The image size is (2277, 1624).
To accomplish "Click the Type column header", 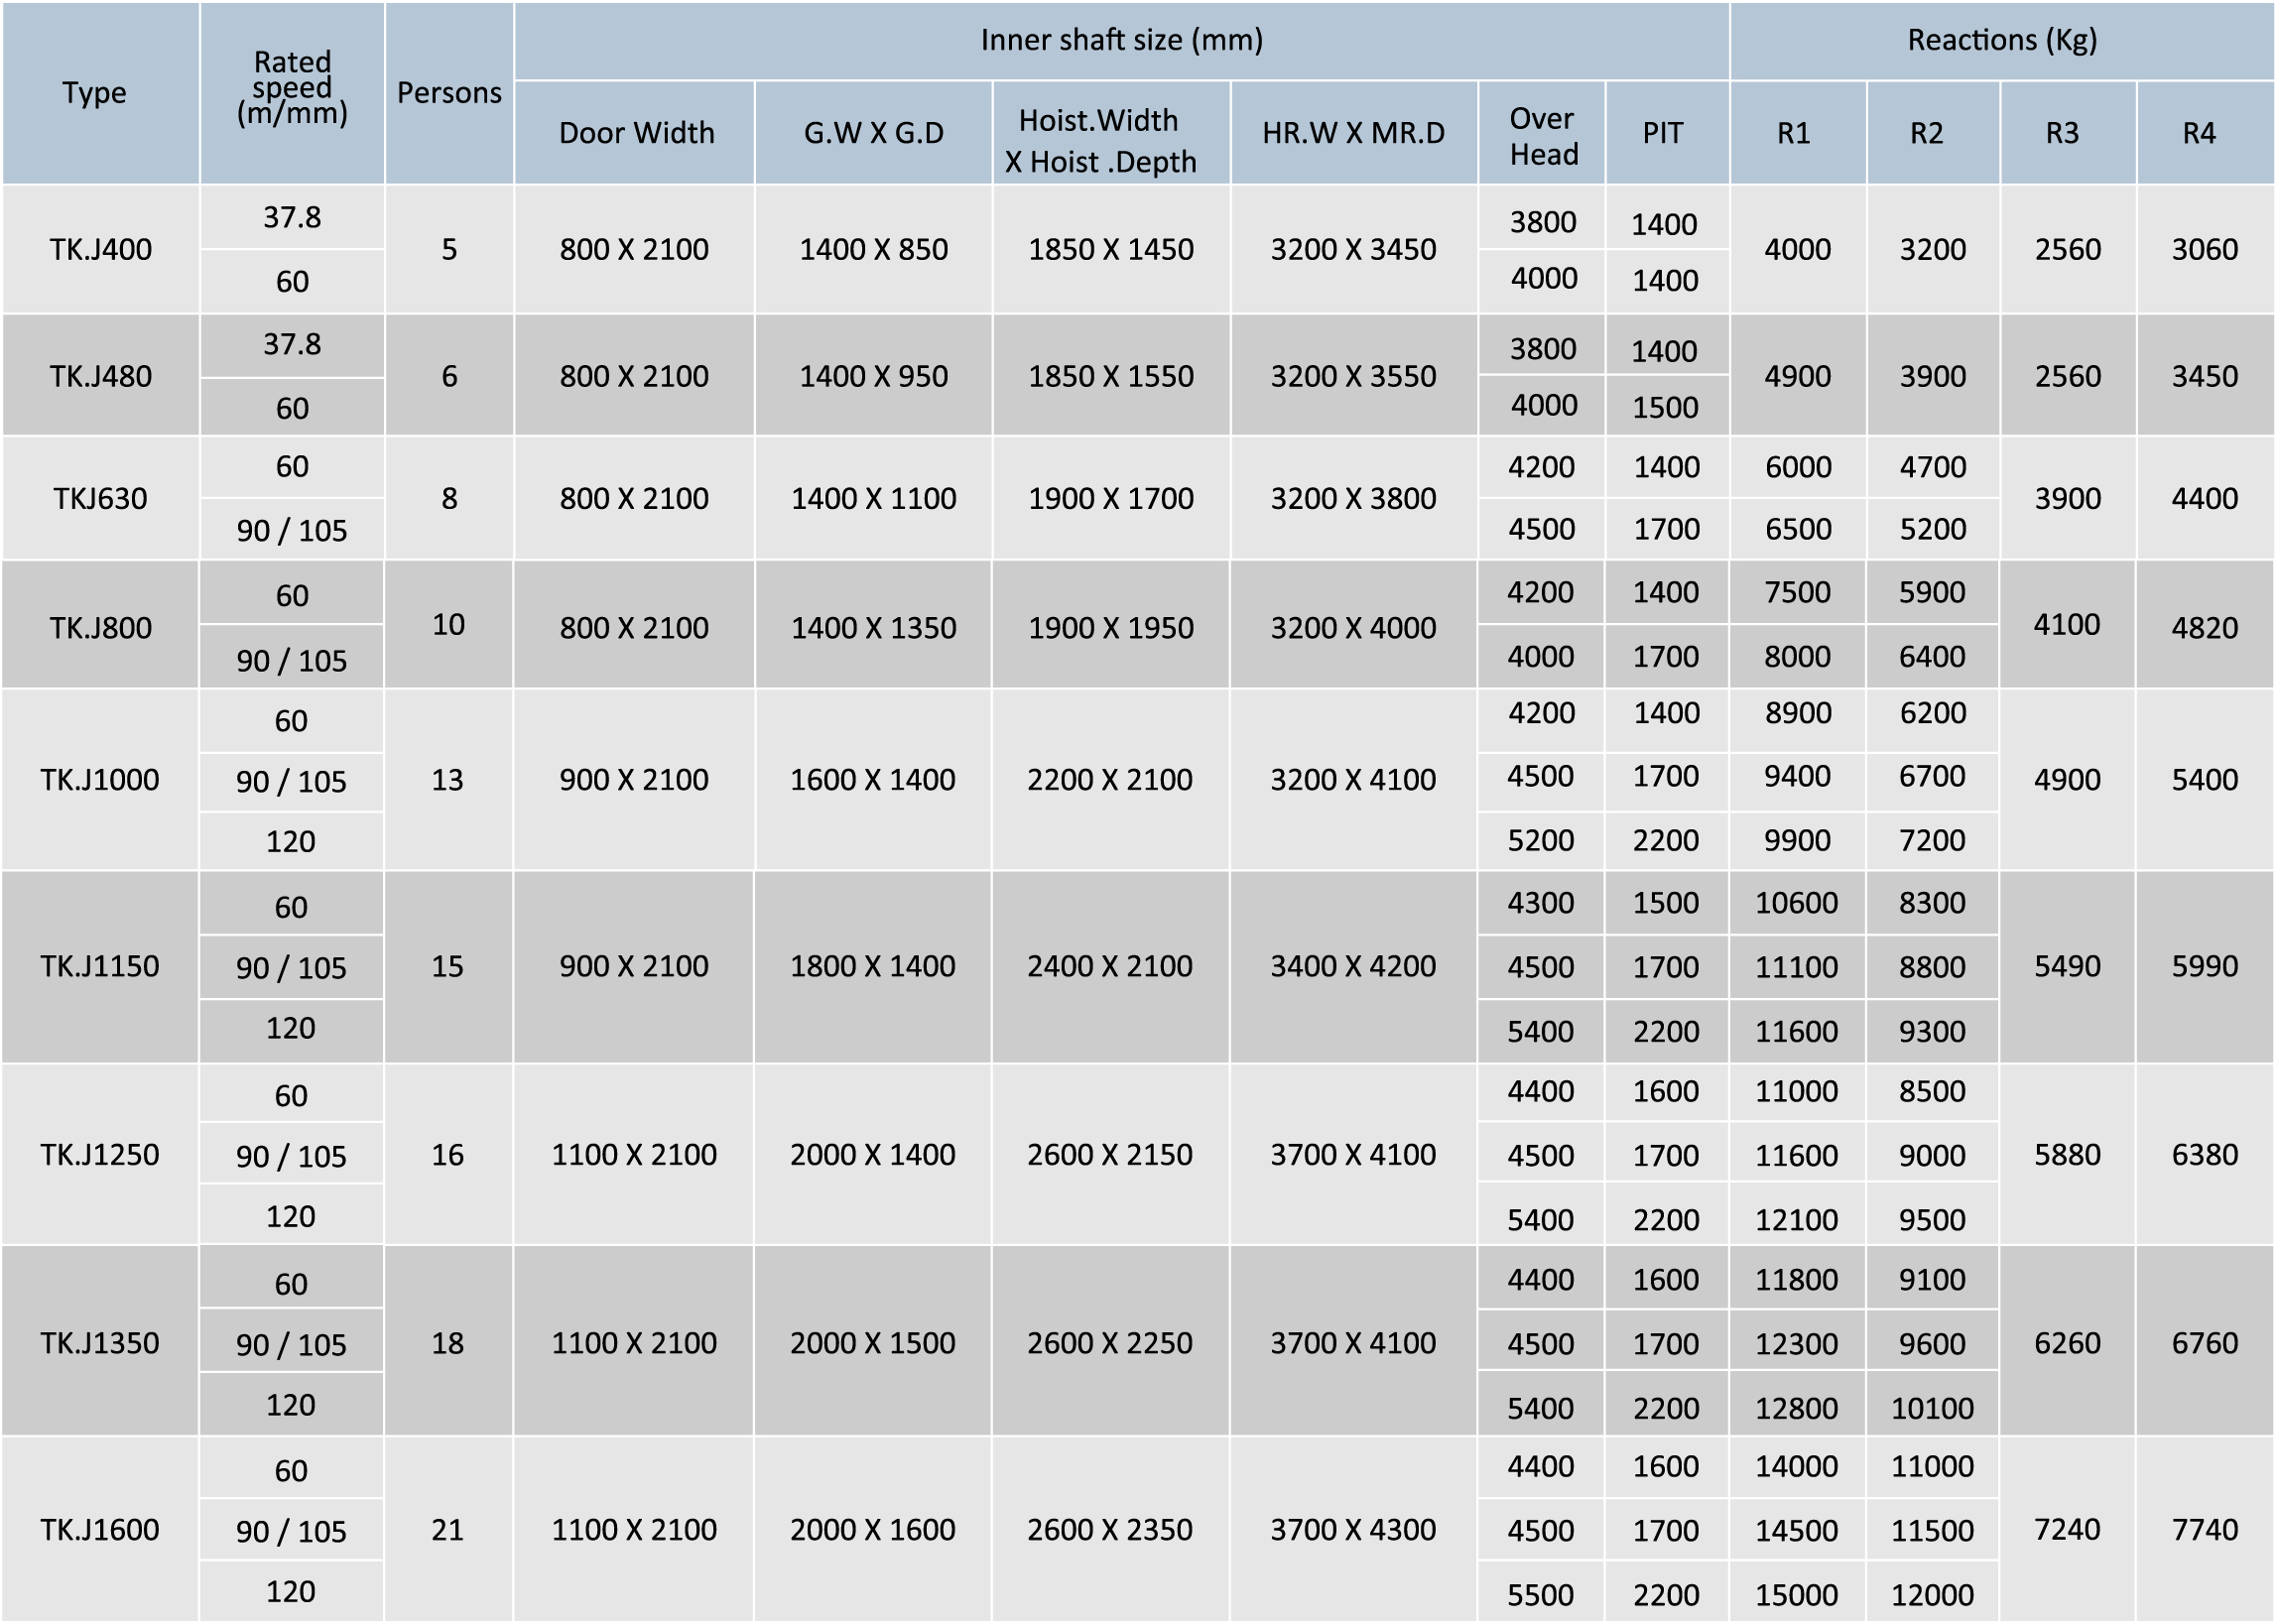I will 94,92.
